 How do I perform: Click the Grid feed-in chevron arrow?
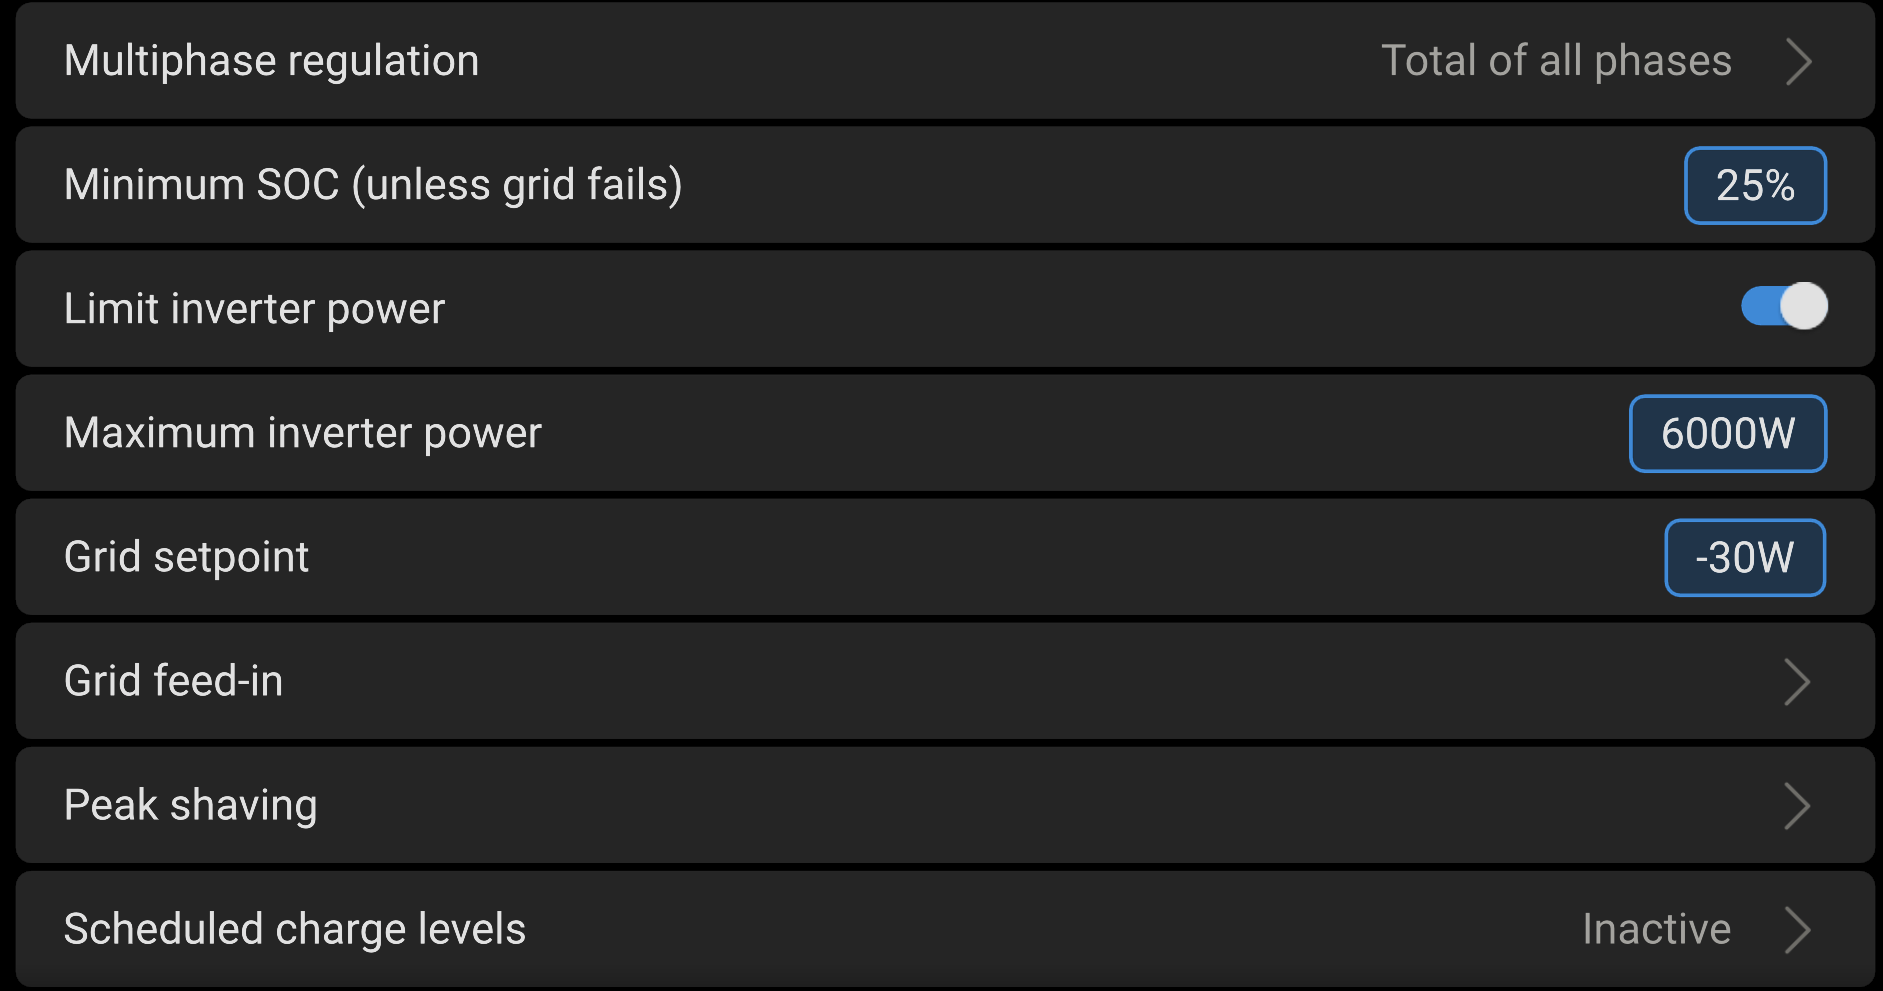pos(1797,682)
